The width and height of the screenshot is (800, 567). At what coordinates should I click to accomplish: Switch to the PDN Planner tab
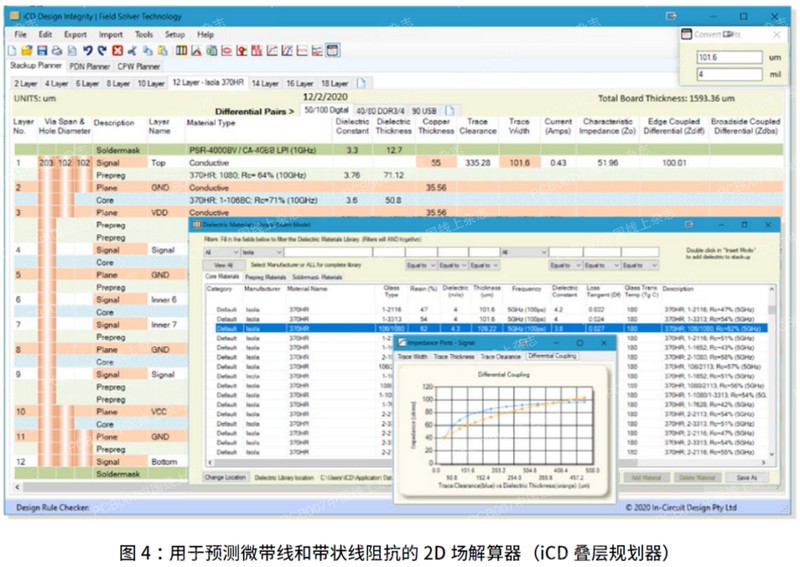click(x=89, y=66)
